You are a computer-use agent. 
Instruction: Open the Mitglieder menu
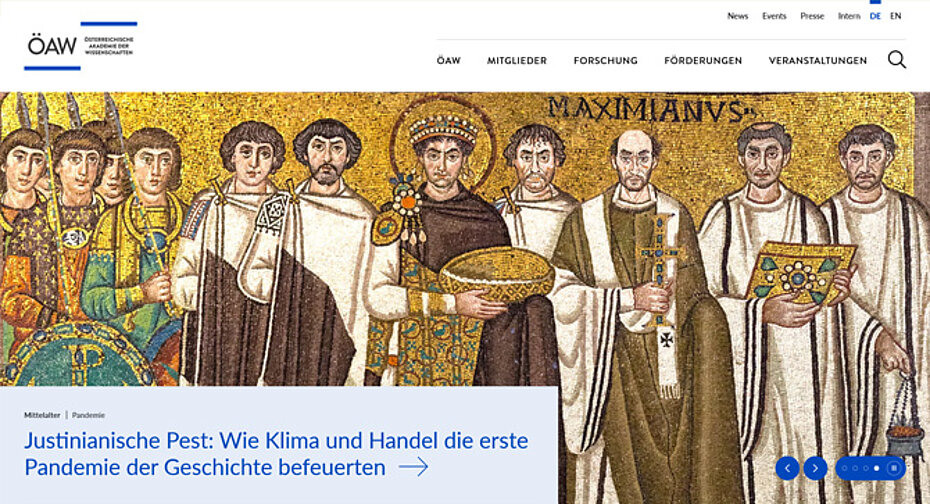(x=517, y=60)
